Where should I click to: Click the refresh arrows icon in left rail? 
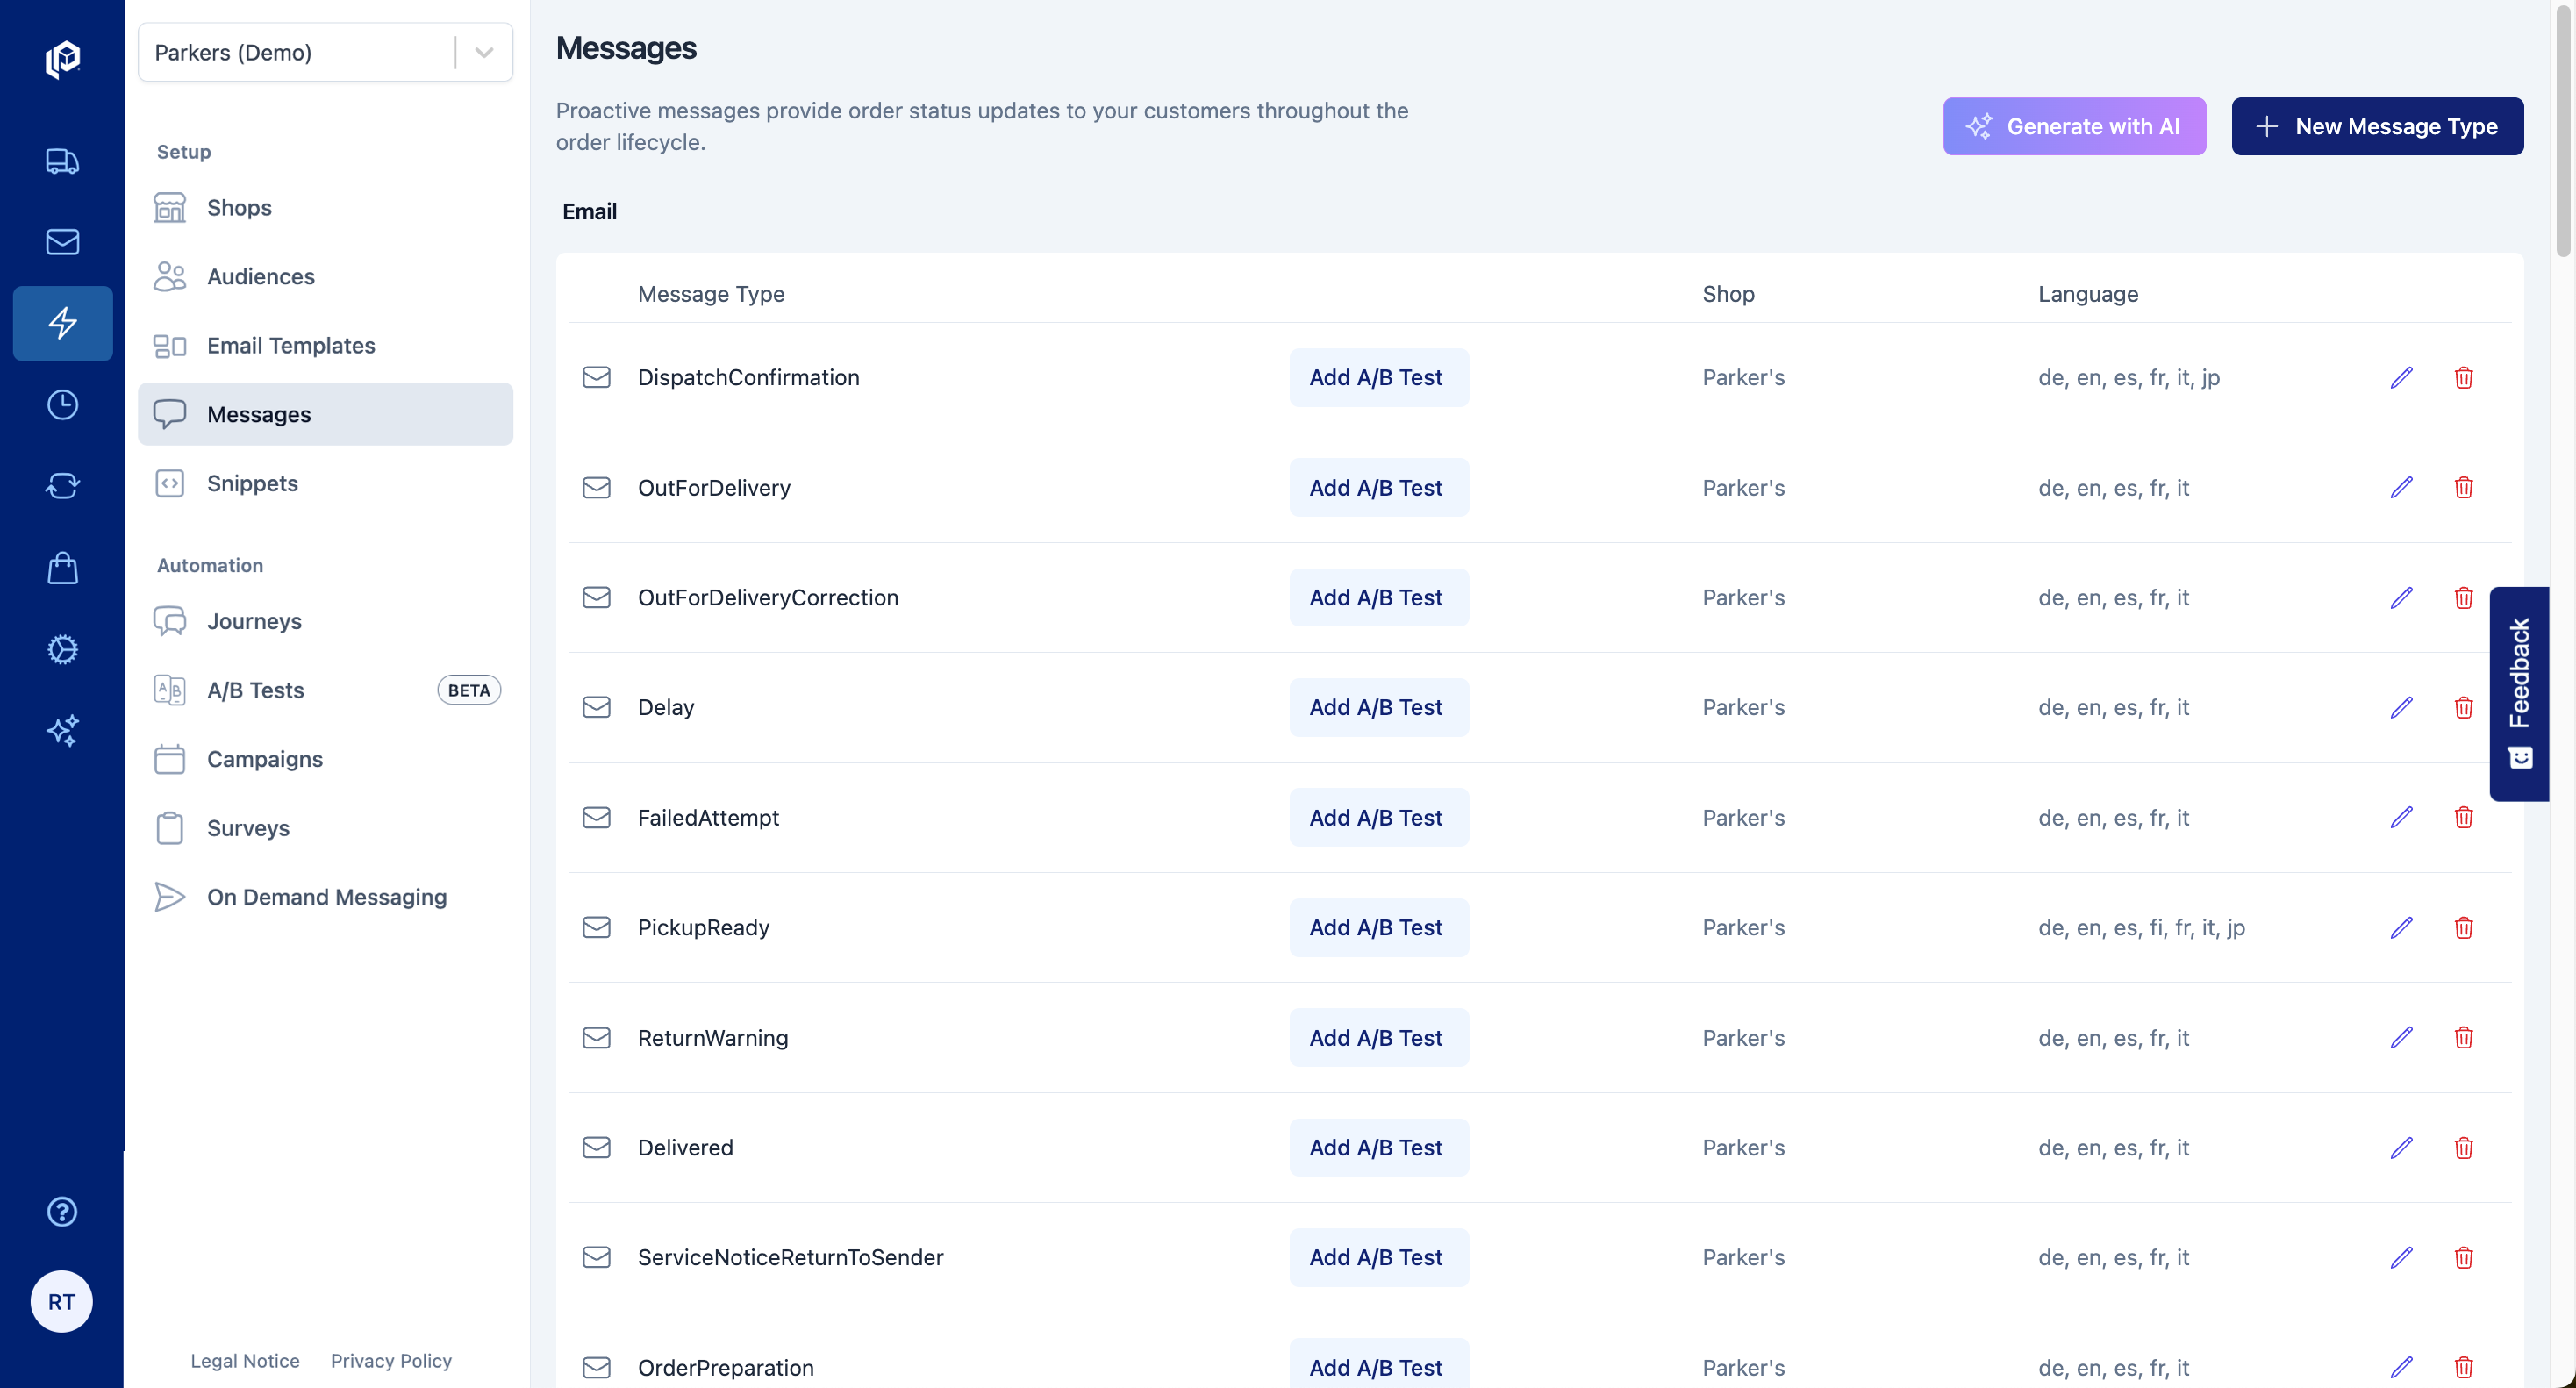pyautogui.click(x=62, y=486)
